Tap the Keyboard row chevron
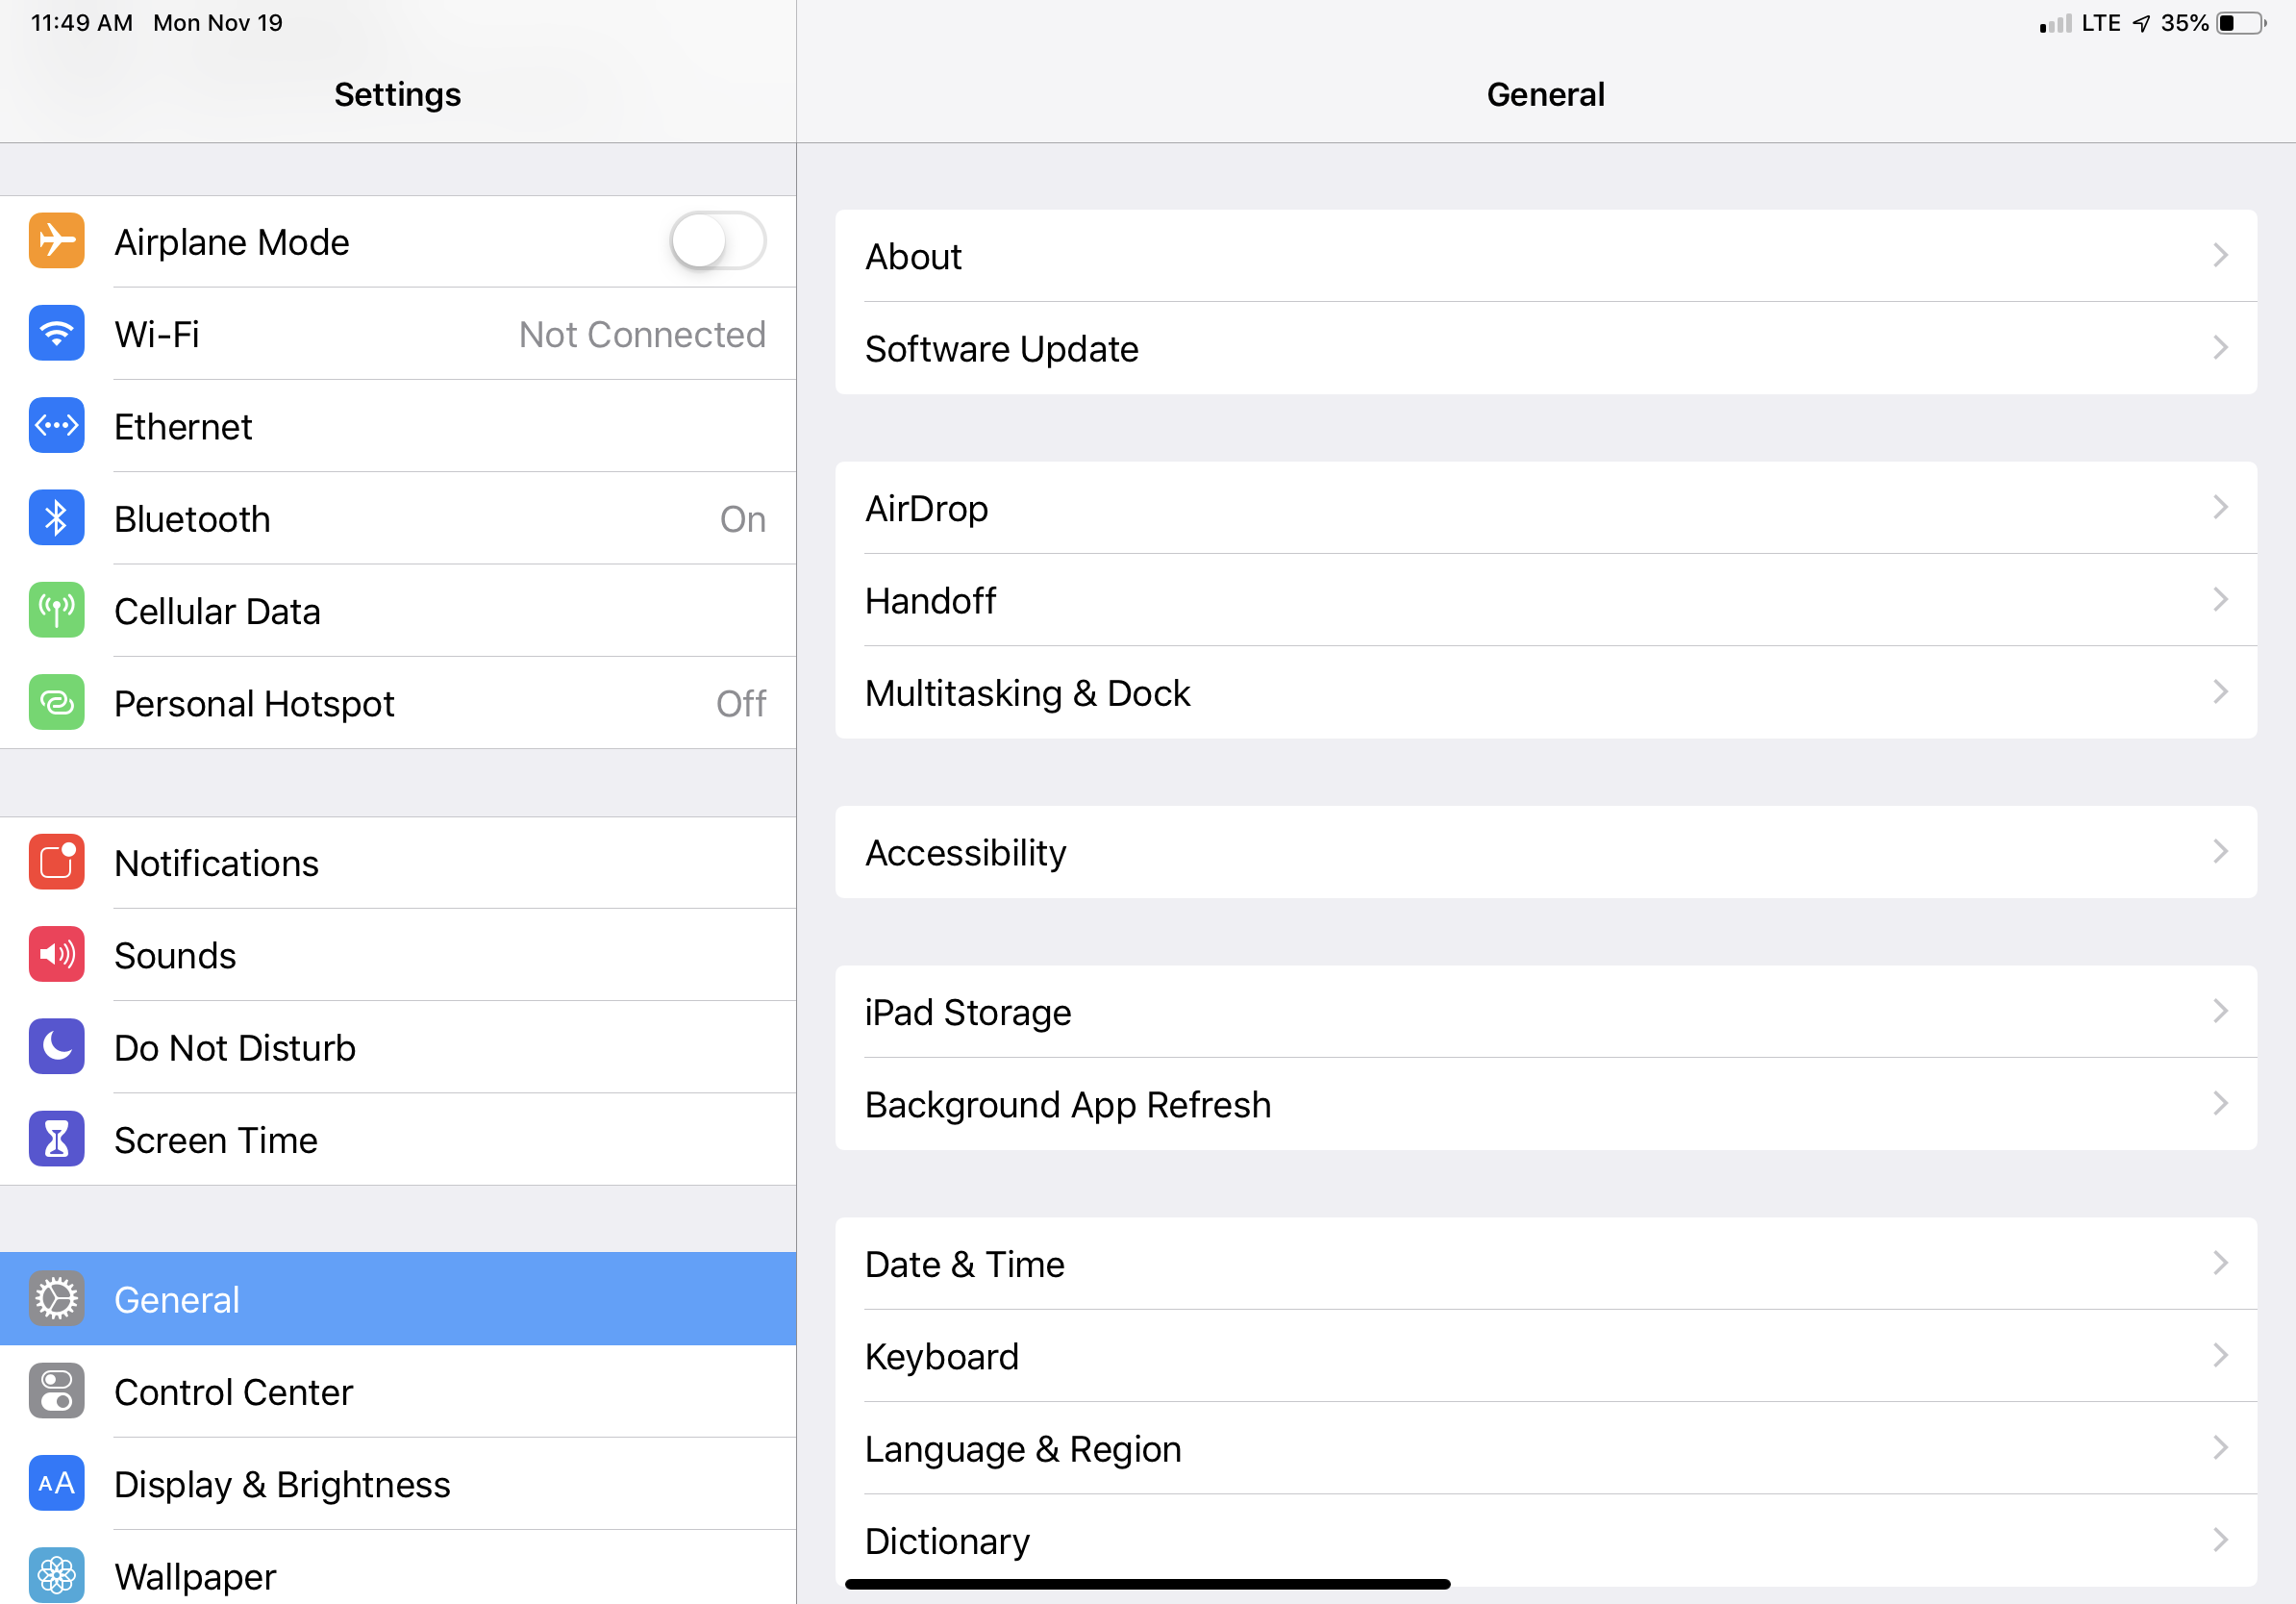This screenshot has width=2296, height=1604. 2221,1356
